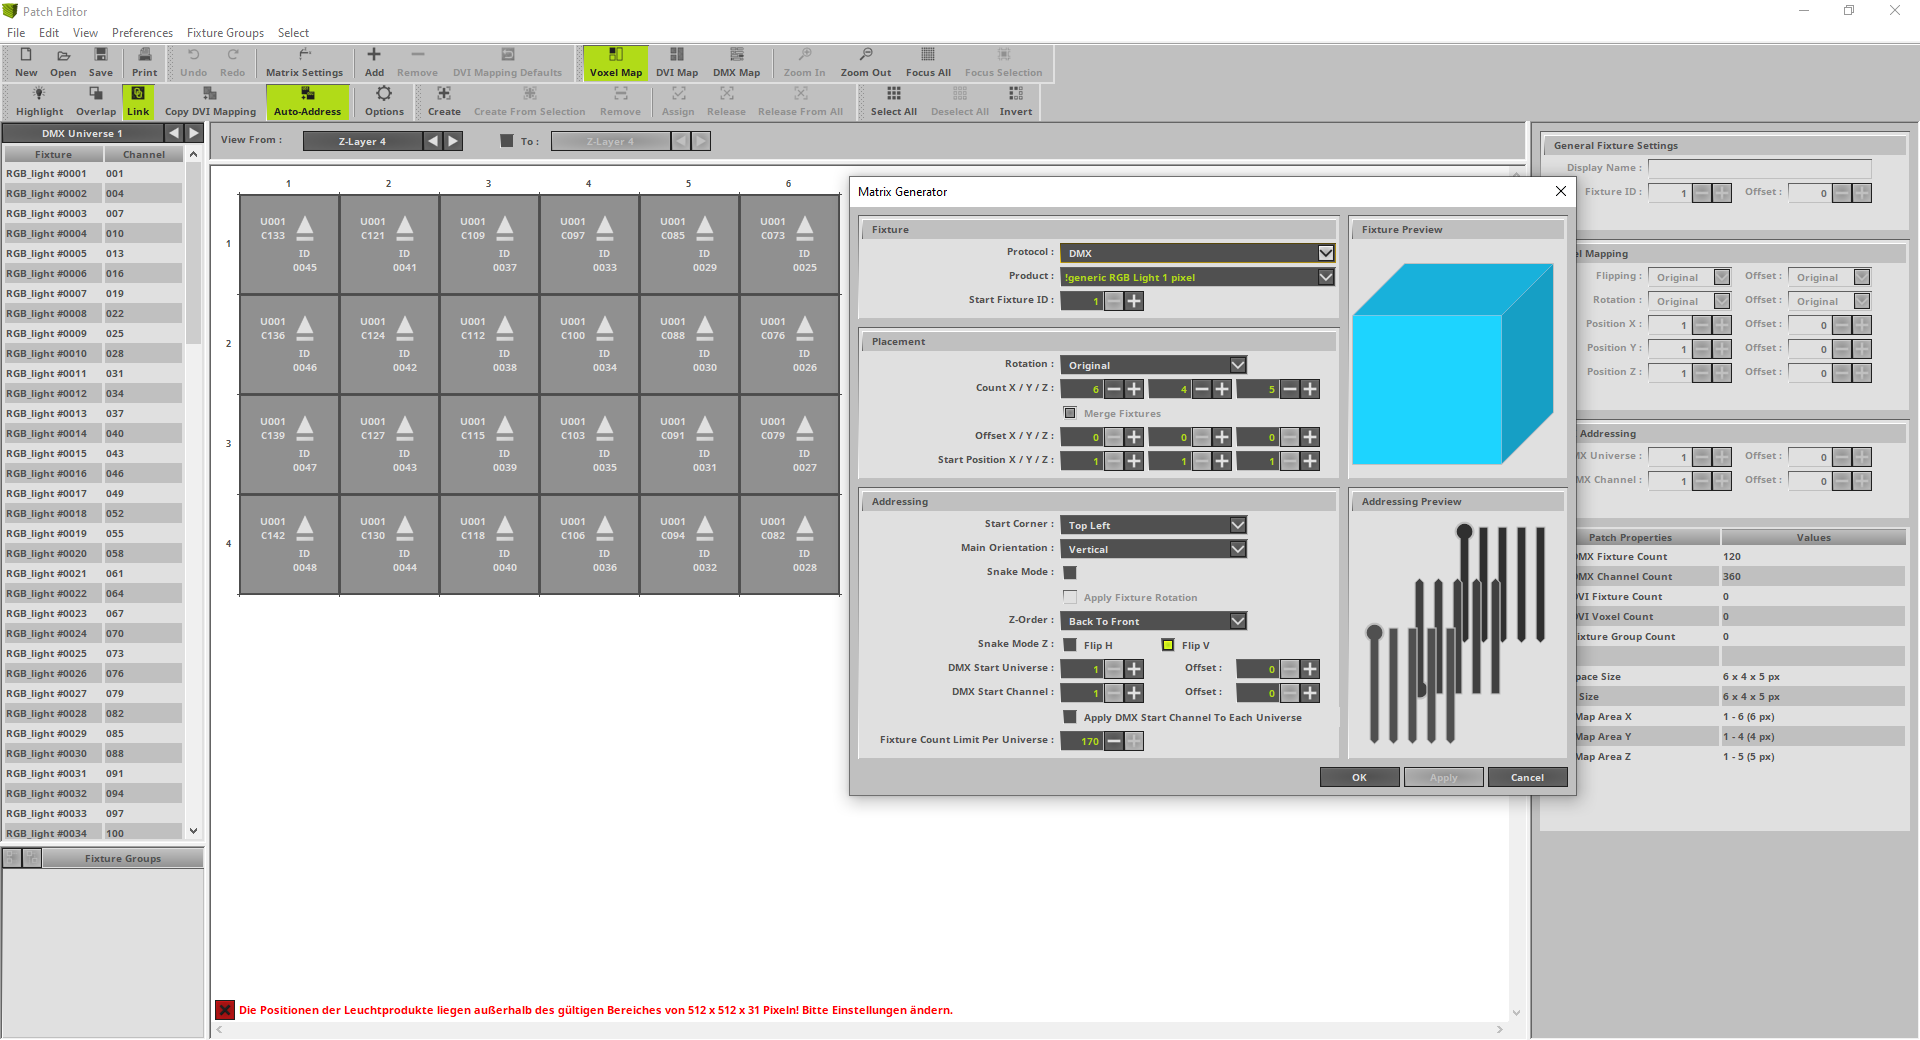Open Matrix Settings from the toolbar
Image resolution: width=1920 pixels, height=1040 pixels.
click(304, 62)
